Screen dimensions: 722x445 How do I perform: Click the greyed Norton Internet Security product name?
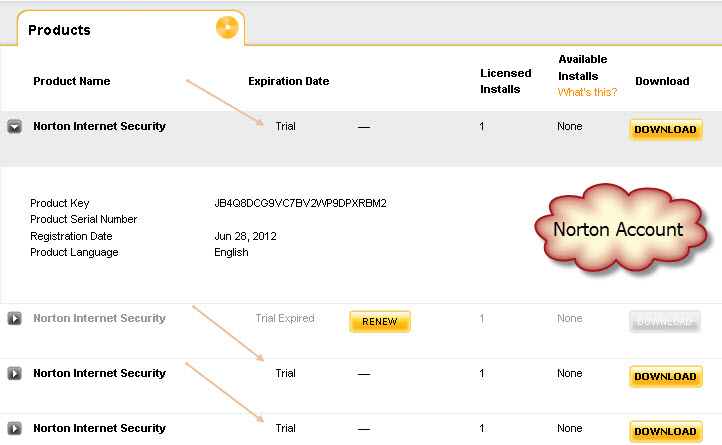99,318
